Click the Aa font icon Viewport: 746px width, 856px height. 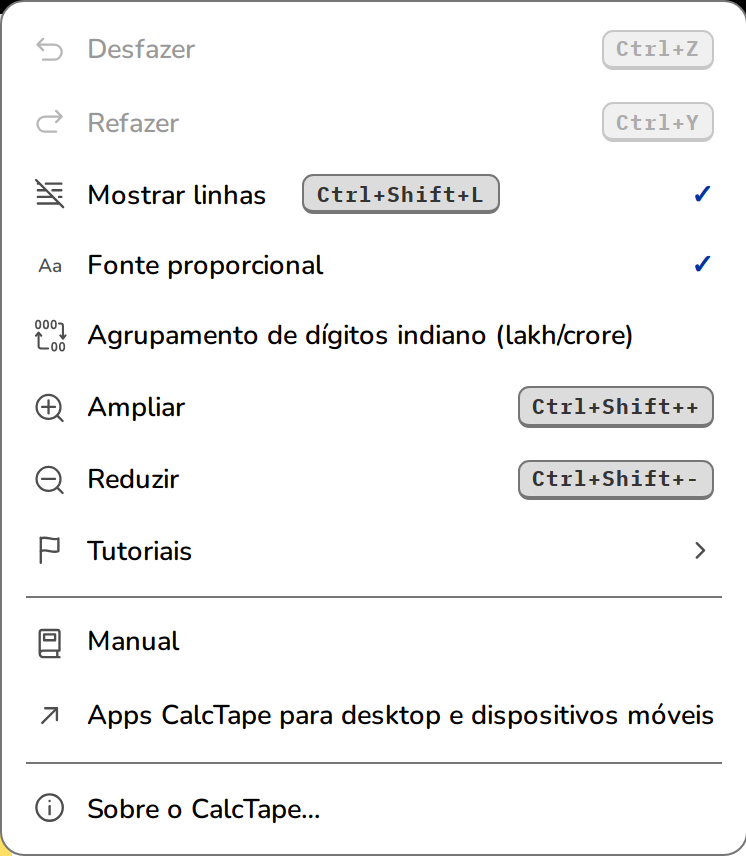pos(50,266)
